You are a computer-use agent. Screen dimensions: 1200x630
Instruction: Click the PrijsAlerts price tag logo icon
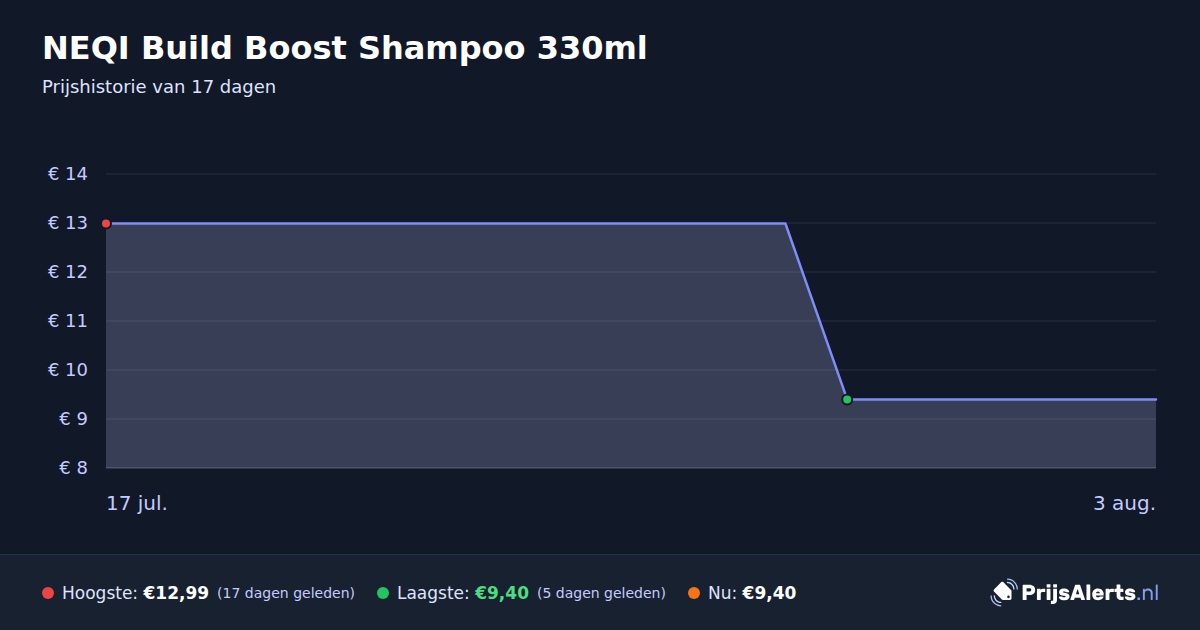[1003, 592]
